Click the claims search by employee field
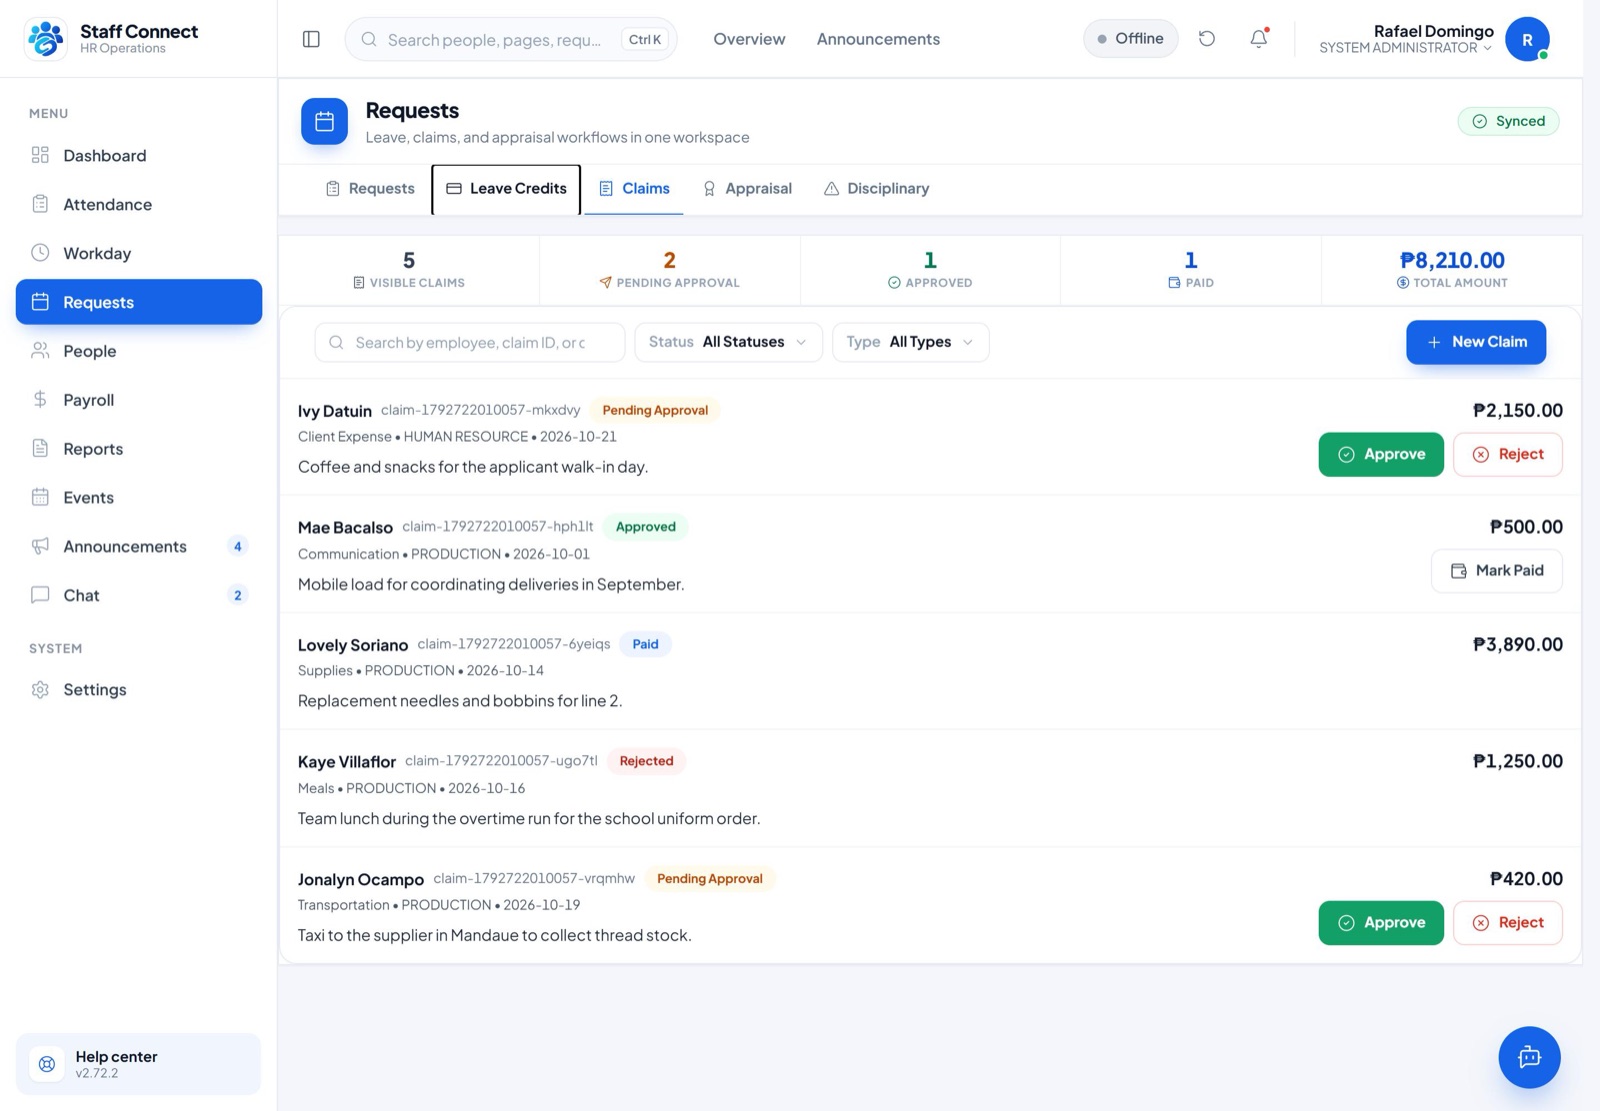The width and height of the screenshot is (1600, 1111). [x=470, y=342]
